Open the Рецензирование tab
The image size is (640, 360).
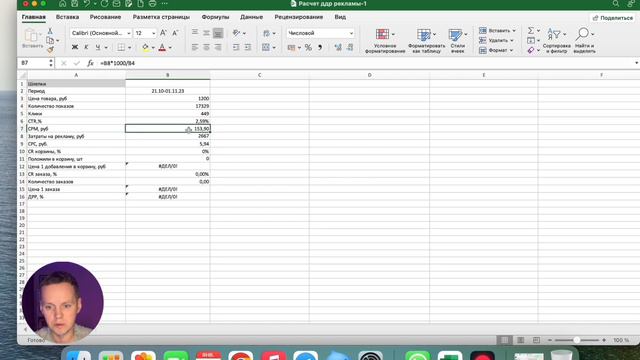tap(299, 17)
